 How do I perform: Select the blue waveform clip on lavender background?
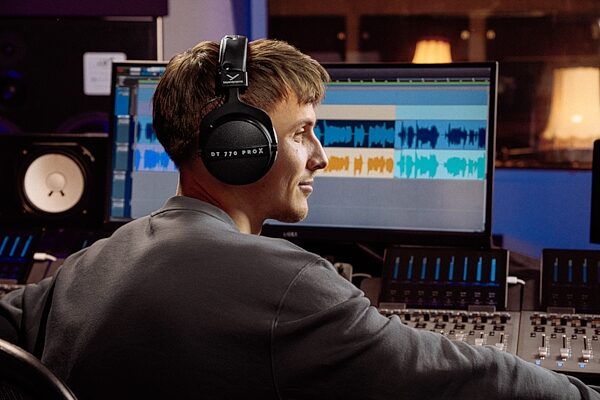tap(155, 158)
